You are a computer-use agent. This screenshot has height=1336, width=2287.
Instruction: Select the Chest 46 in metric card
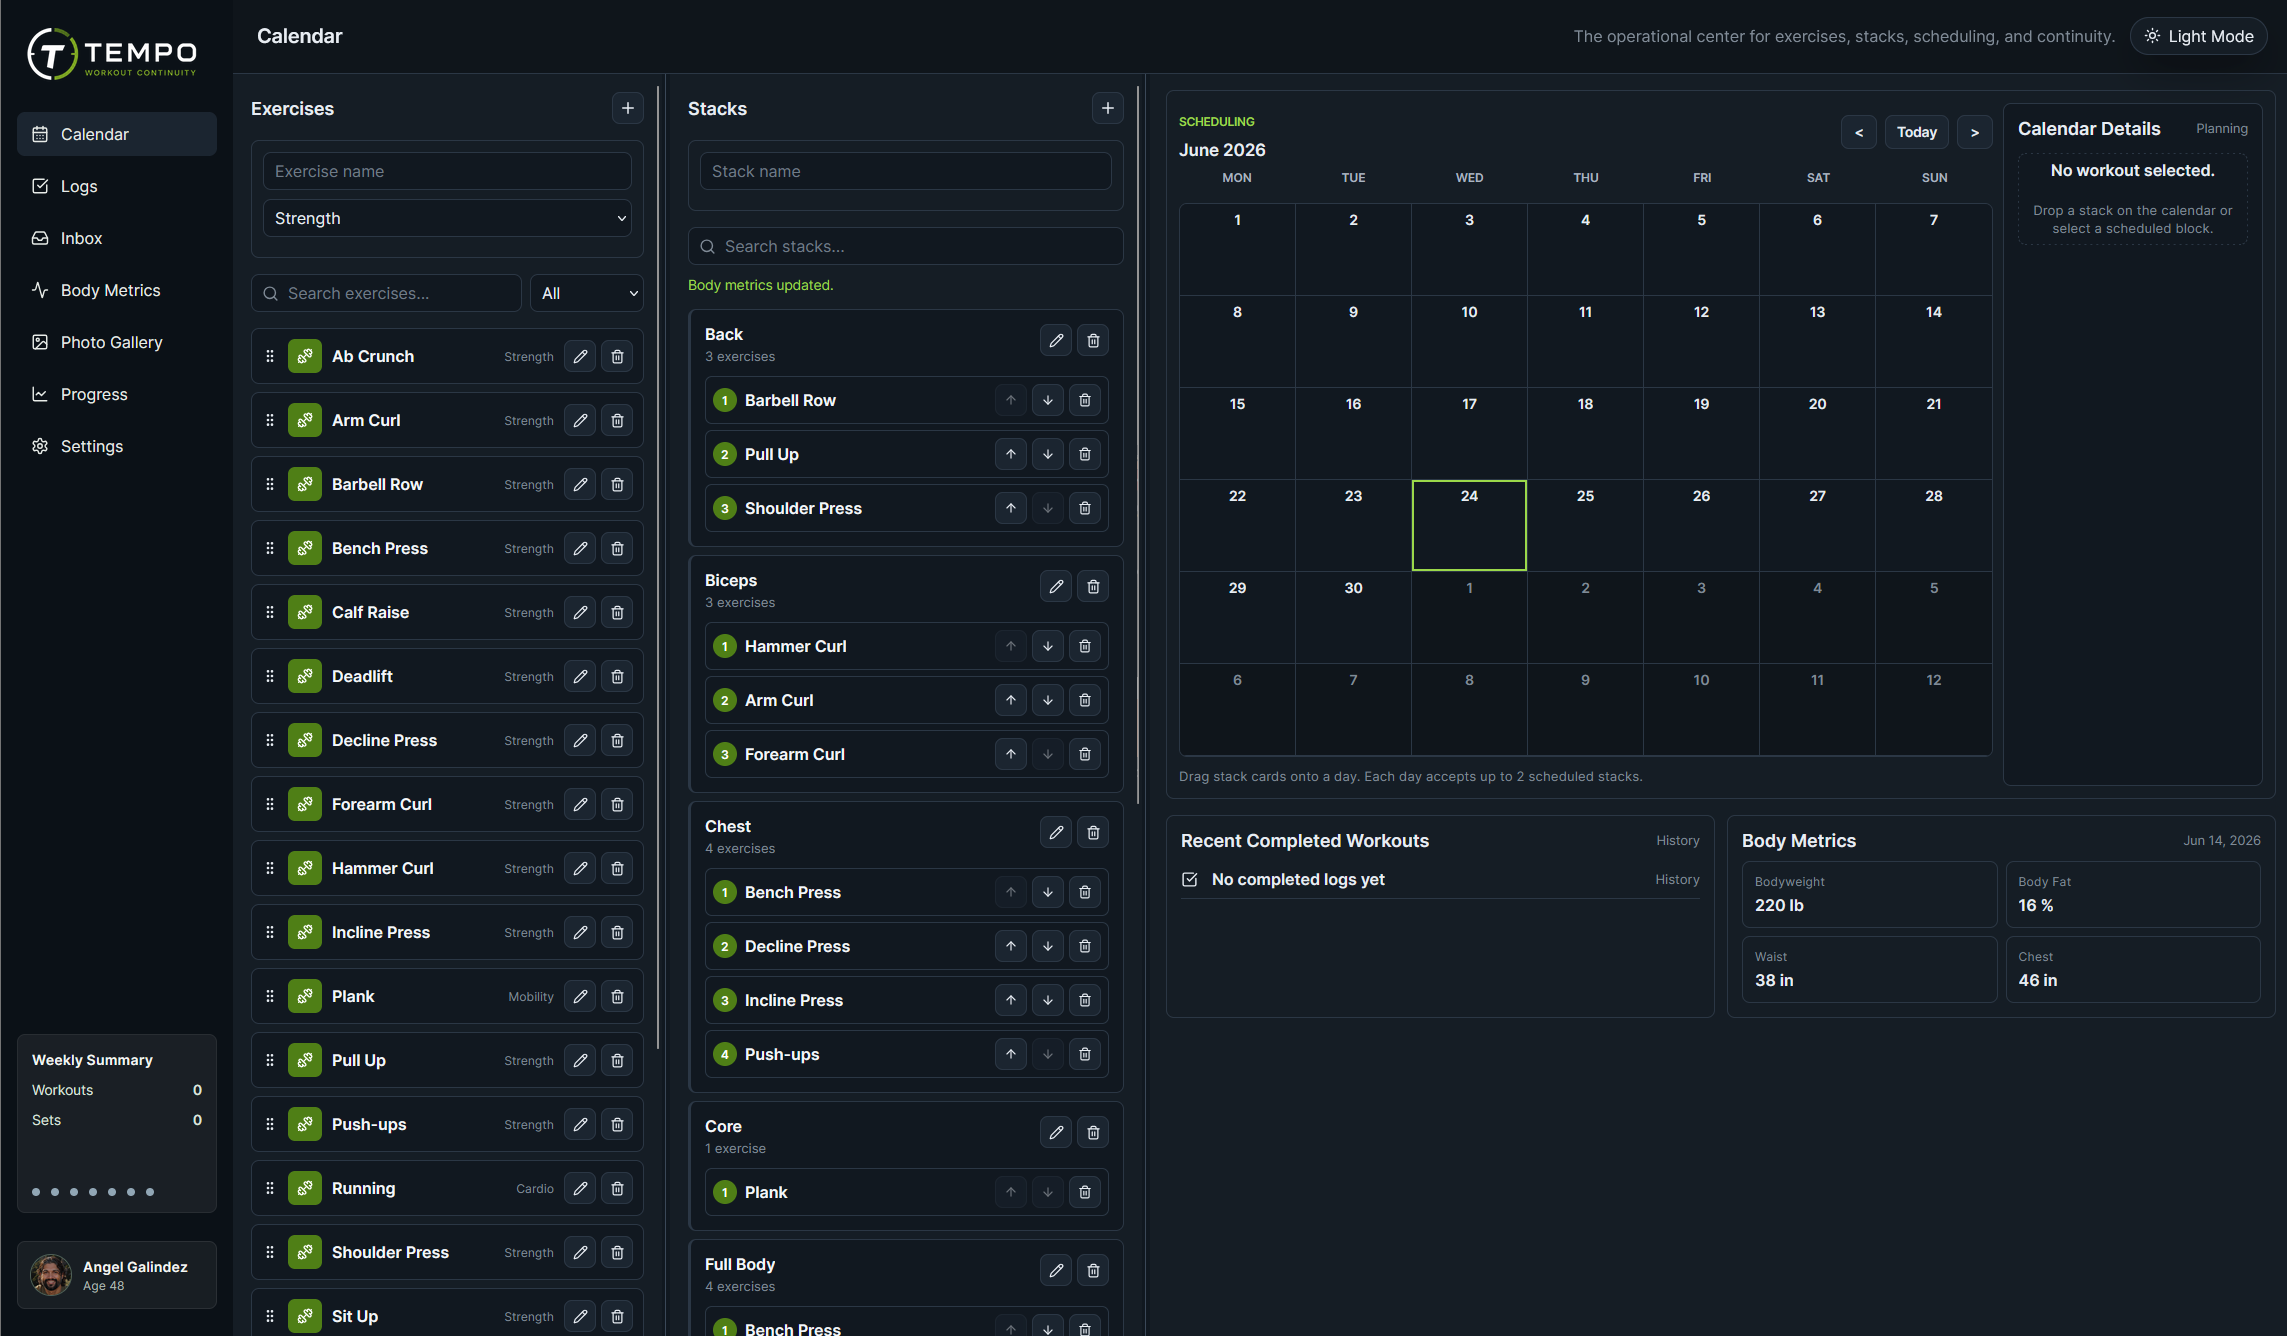(x=2133, y=969)
